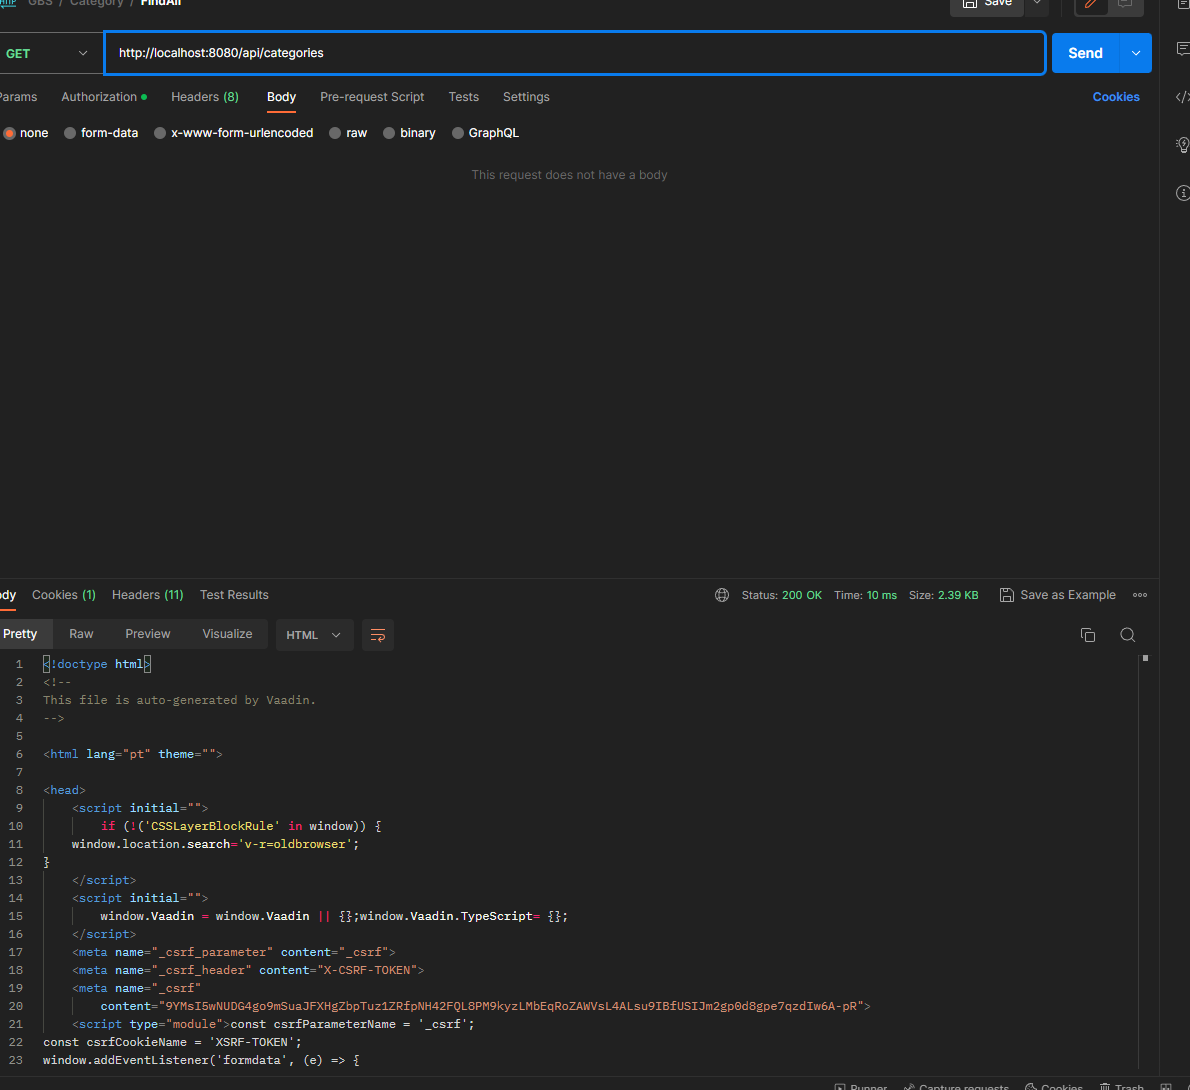
Task: Open the GET method dropdown
Action: [x=48, y=53]
